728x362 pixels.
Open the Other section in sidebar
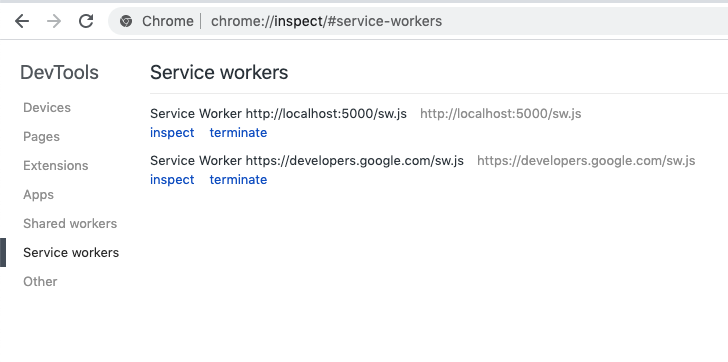[x=40, y=282]
